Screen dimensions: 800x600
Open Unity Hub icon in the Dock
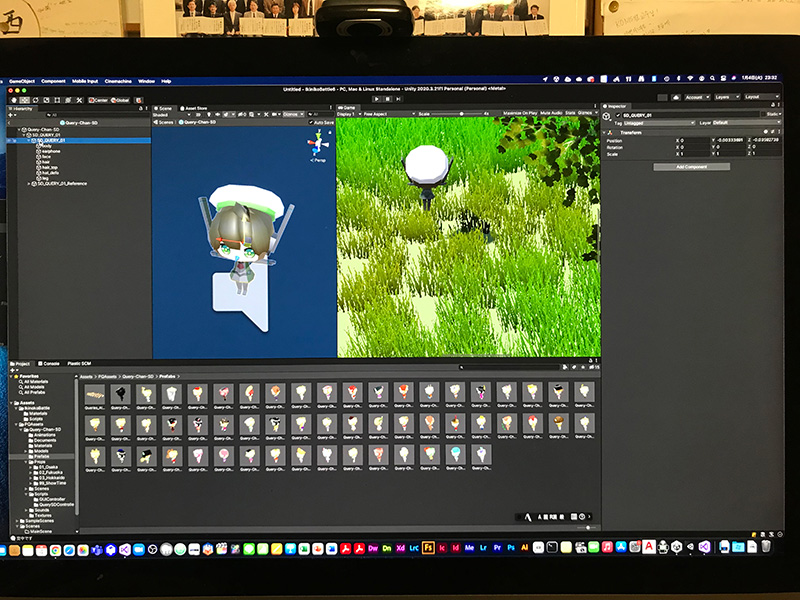677,547
